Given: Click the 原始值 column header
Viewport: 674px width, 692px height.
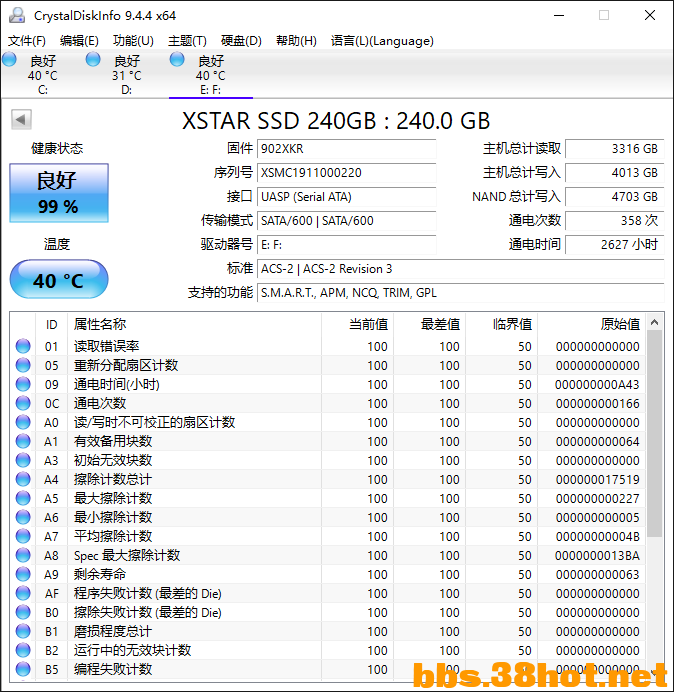Looking at the screenshot, I should pos(591,324).
